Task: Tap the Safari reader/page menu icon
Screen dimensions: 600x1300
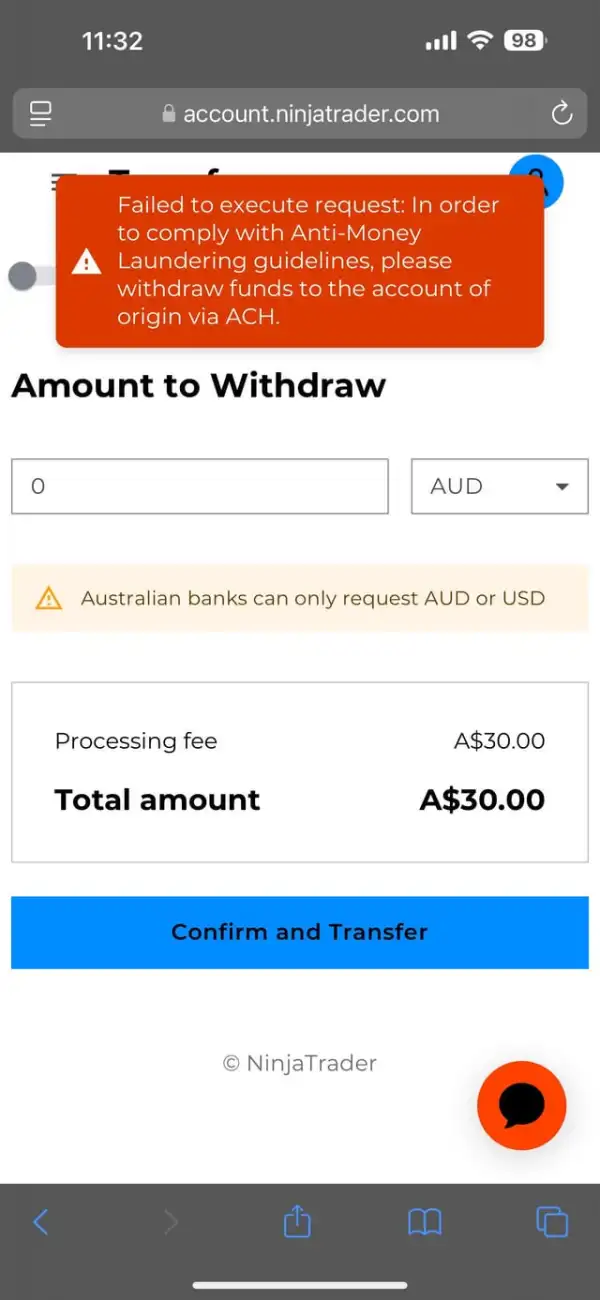Action: [x=41, y=113]
